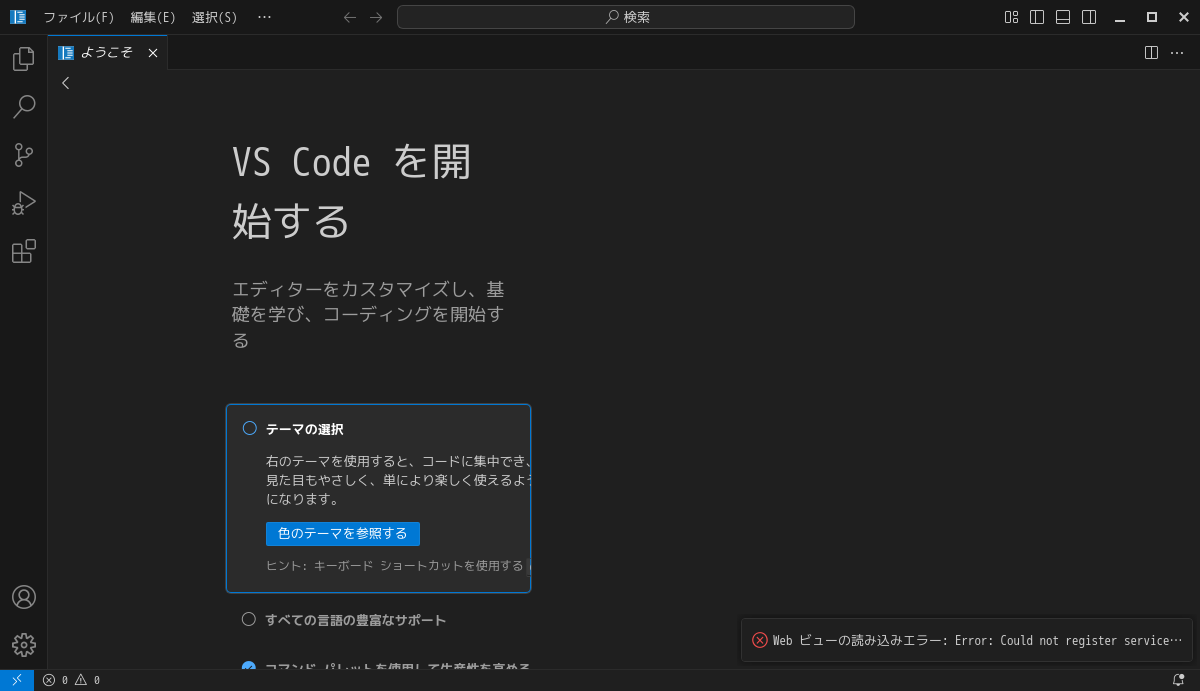Click the VS Code を開始する heading
Viewport: 1200px width, 691px height.
[x=351, y=191]
